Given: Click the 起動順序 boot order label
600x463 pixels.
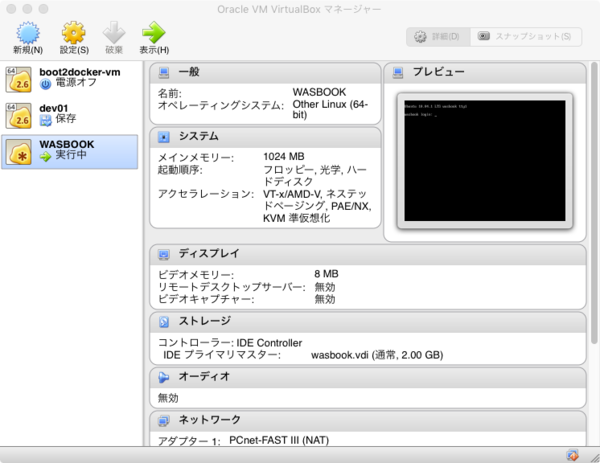Looking at the screenshot, I should pyautogui.click(x=180, y=170).
